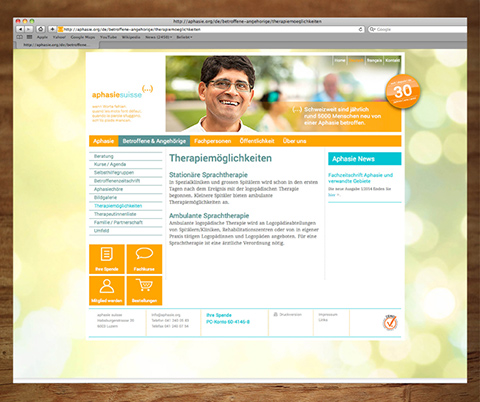Select Beratung in the sidebar menu
This screenshot has width=480, height=402.
(126, 156)
